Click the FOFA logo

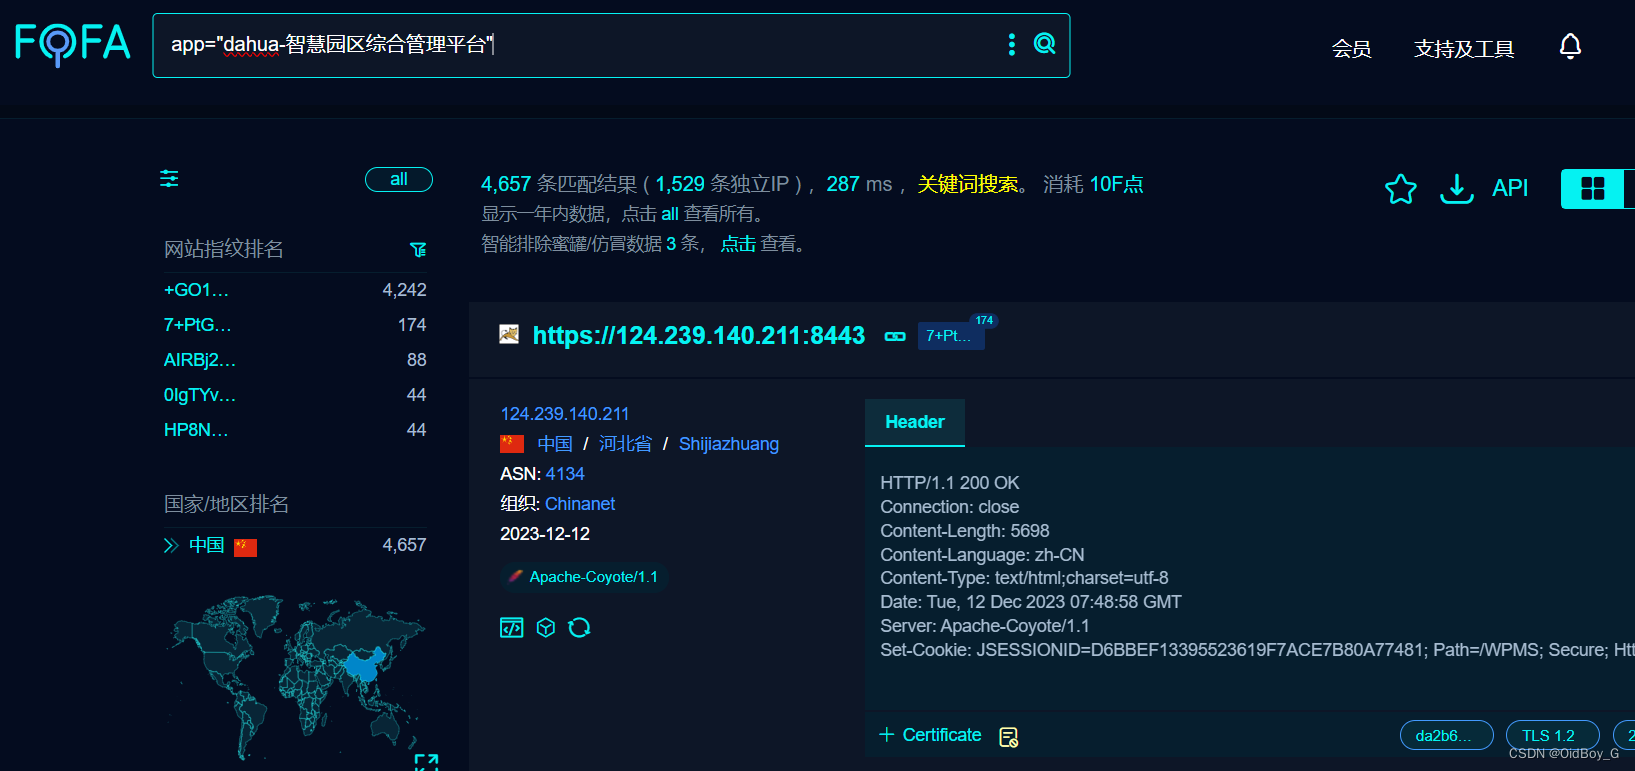[72, 44]
